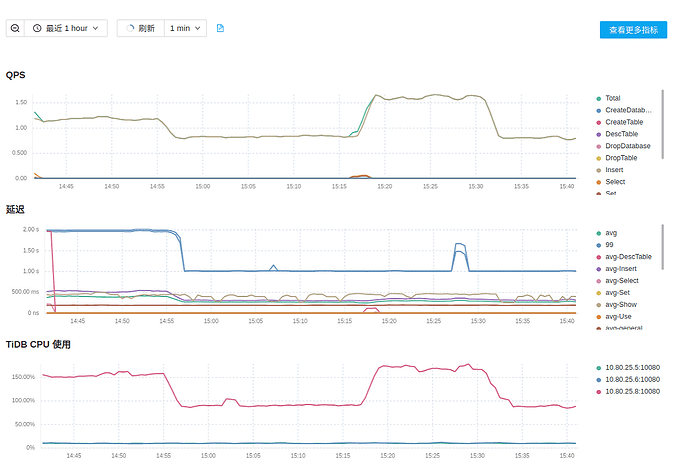Click the 延迟 legend scrollbar
The width and height of the screenshot is (690, 465).
click(663, 247)
